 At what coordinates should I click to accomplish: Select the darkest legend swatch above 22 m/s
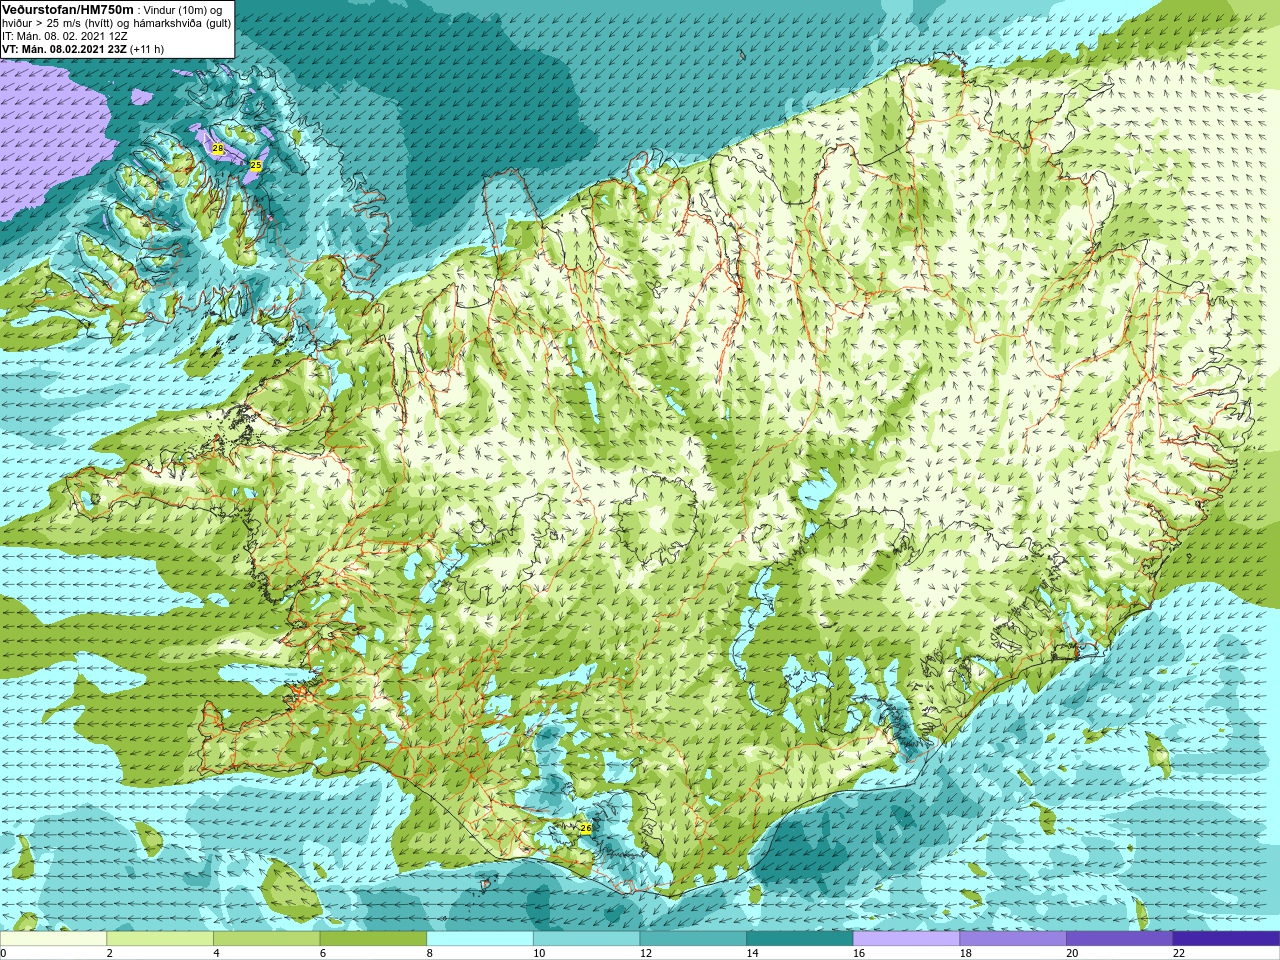pyautogui.click(x=1225, y=939)
